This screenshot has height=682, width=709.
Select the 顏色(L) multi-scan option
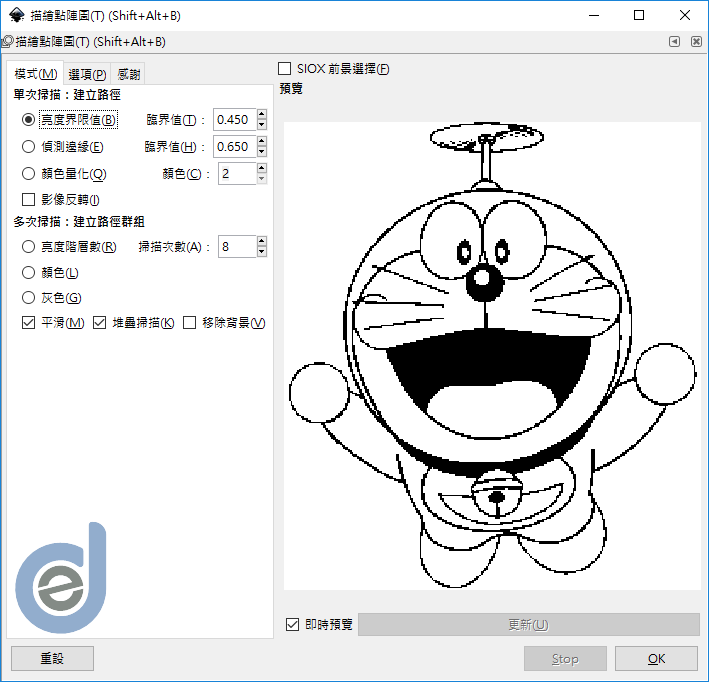point(28,273)
